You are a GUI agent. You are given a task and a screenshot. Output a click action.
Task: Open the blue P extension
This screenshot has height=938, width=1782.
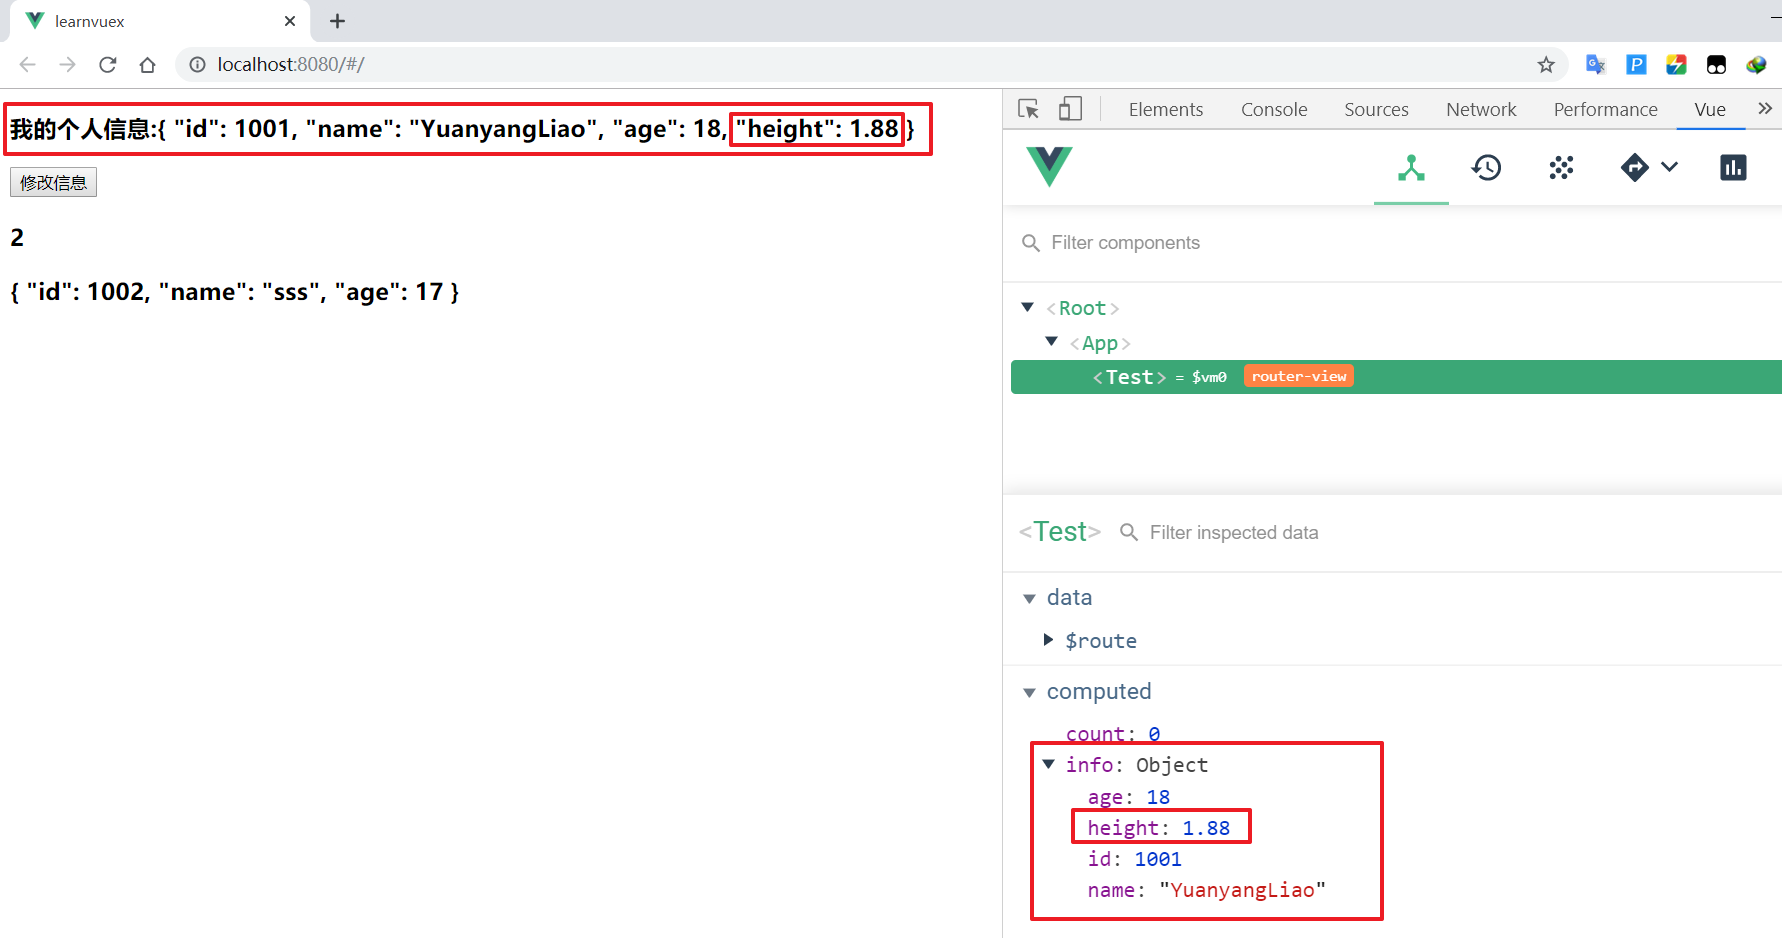click(x=1636, y=65)
